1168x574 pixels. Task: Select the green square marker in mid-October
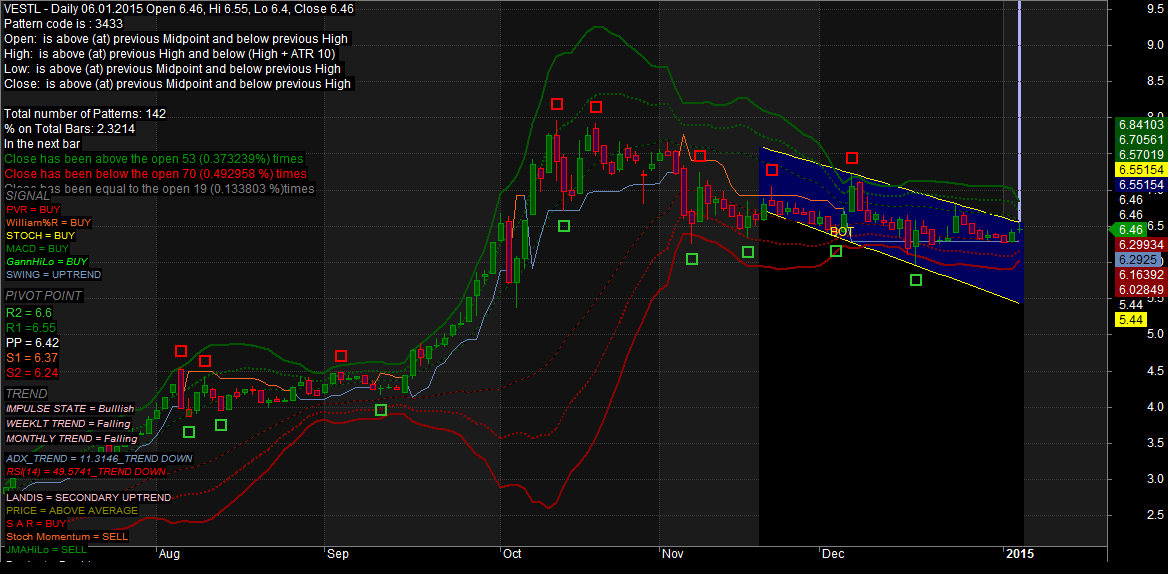(x=564, y=226)
